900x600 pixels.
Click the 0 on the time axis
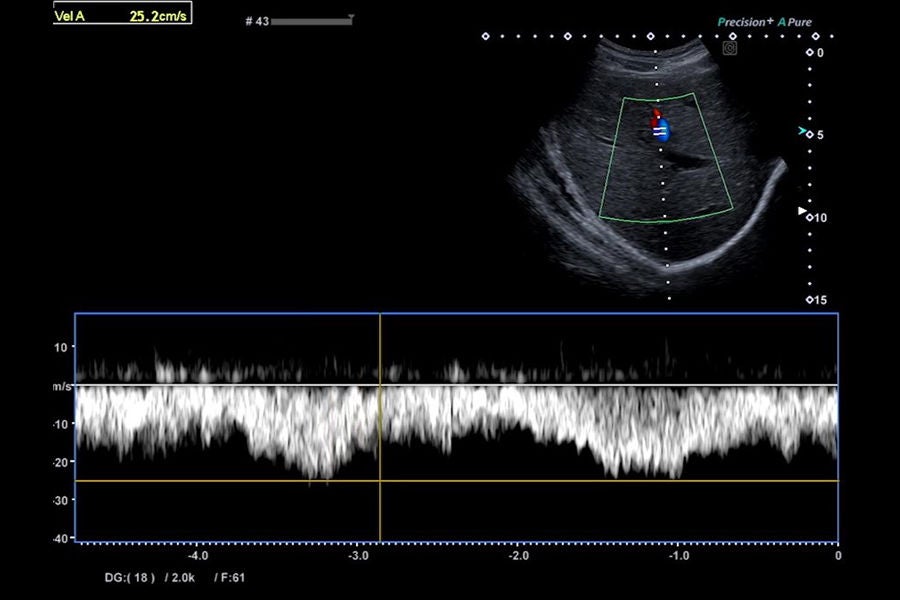click(838, 556)
